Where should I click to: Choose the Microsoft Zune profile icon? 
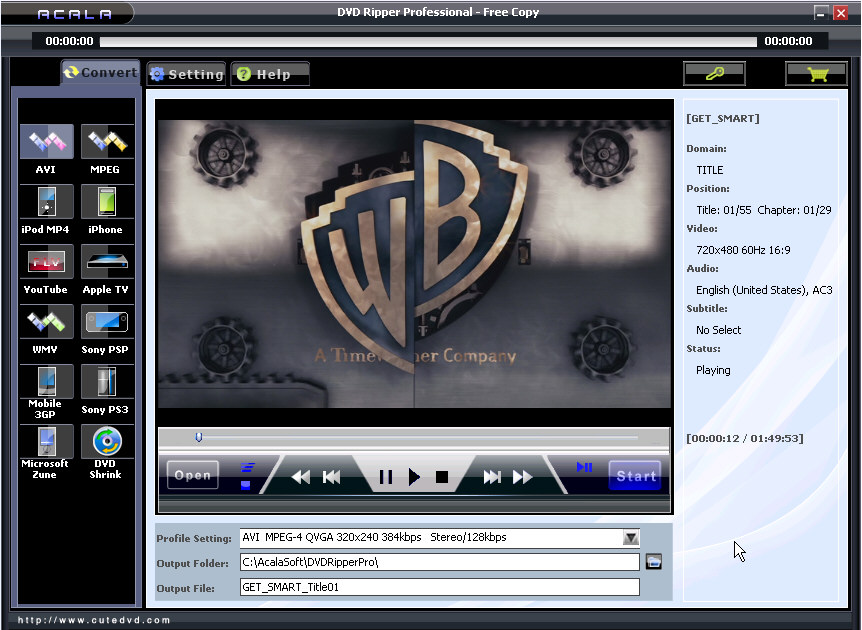pyautogui.click(x=47, y=442)
